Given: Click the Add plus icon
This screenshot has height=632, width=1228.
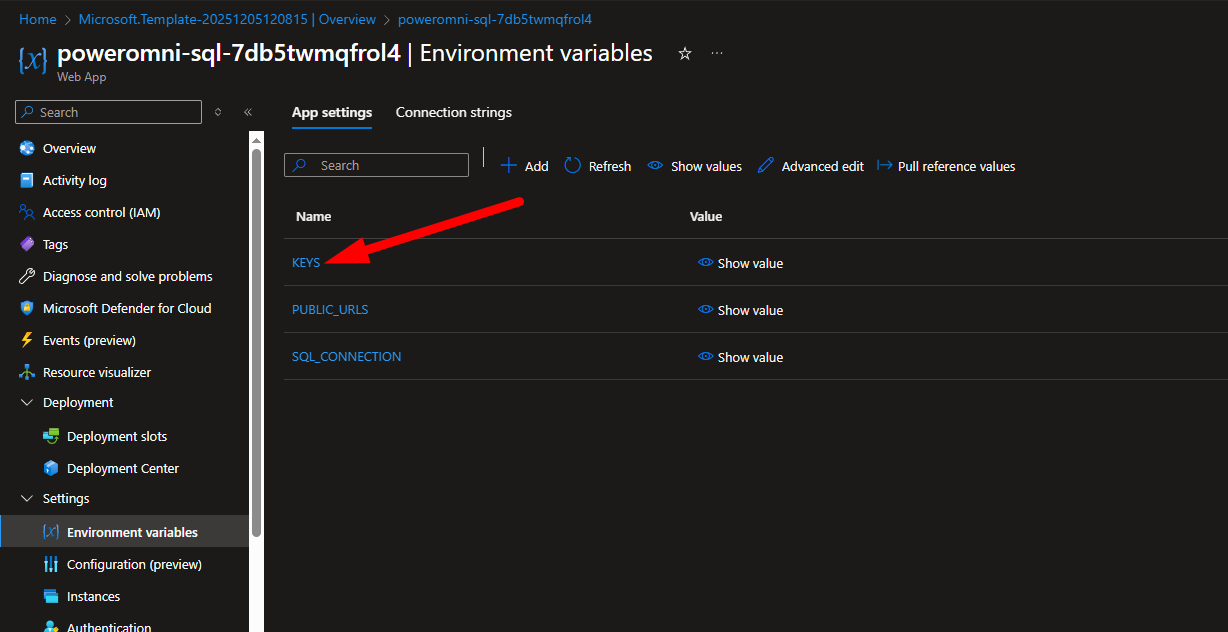Looking at the screenshot, I should pyautogui.click(x=508, y=166).
